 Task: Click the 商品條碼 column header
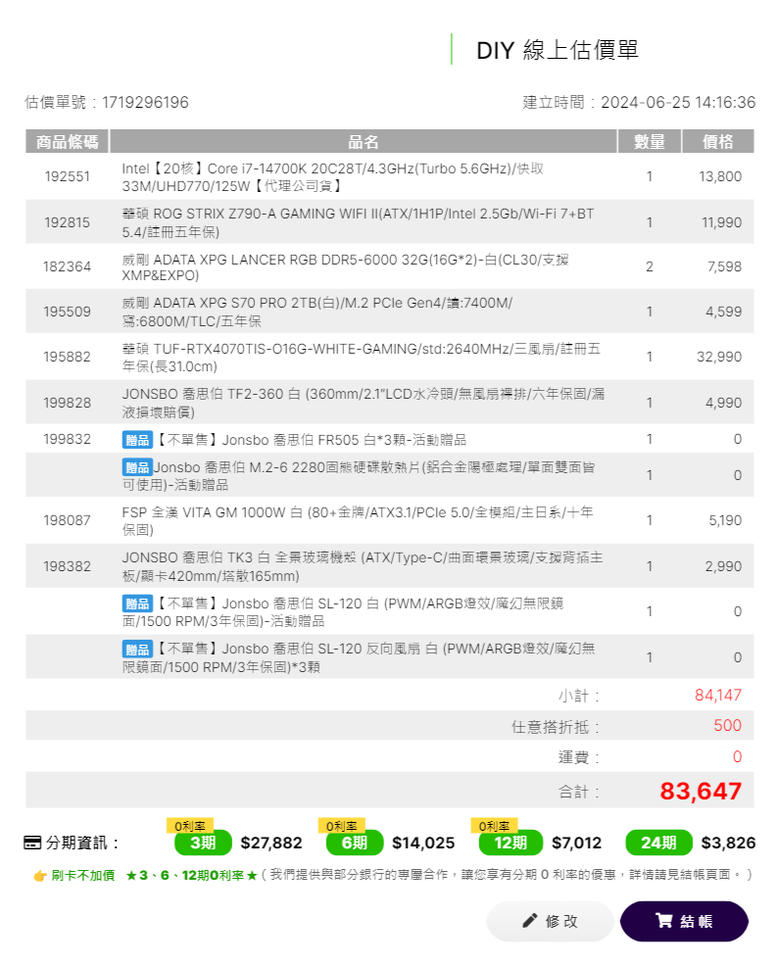pyautogui.click(x=67, y=142)
